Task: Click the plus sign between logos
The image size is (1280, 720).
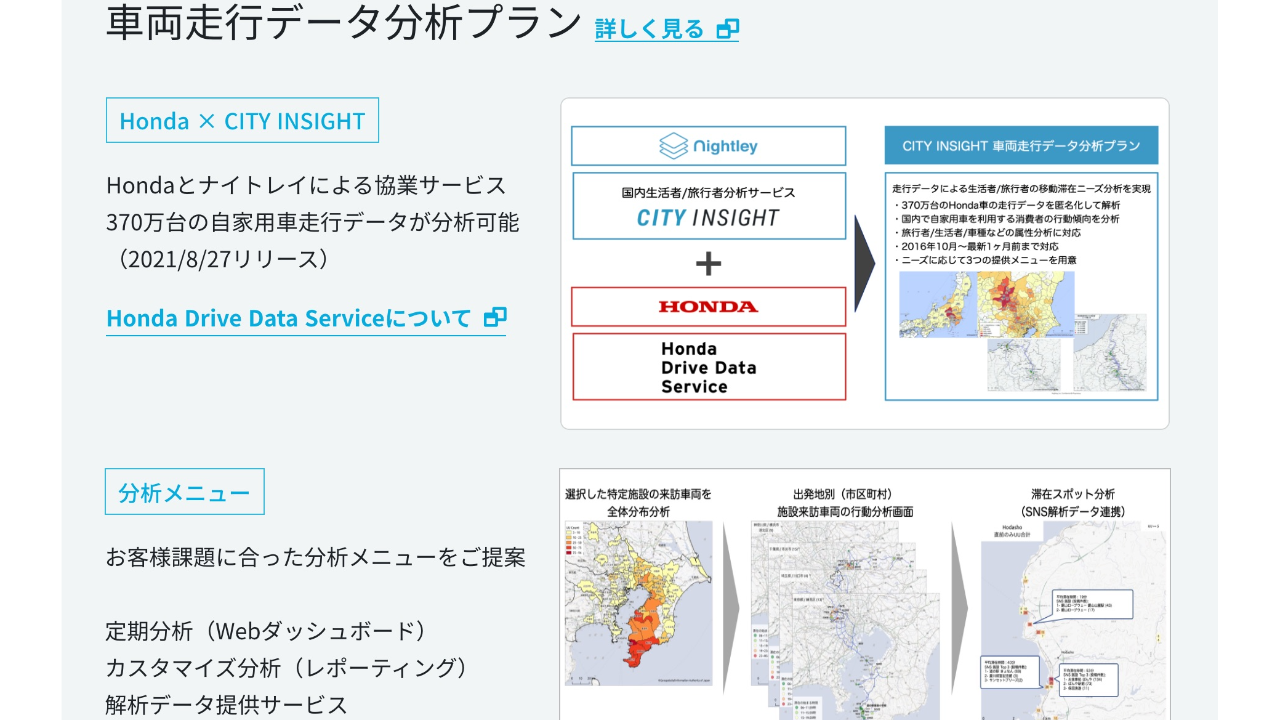Action: click(708, 264)
